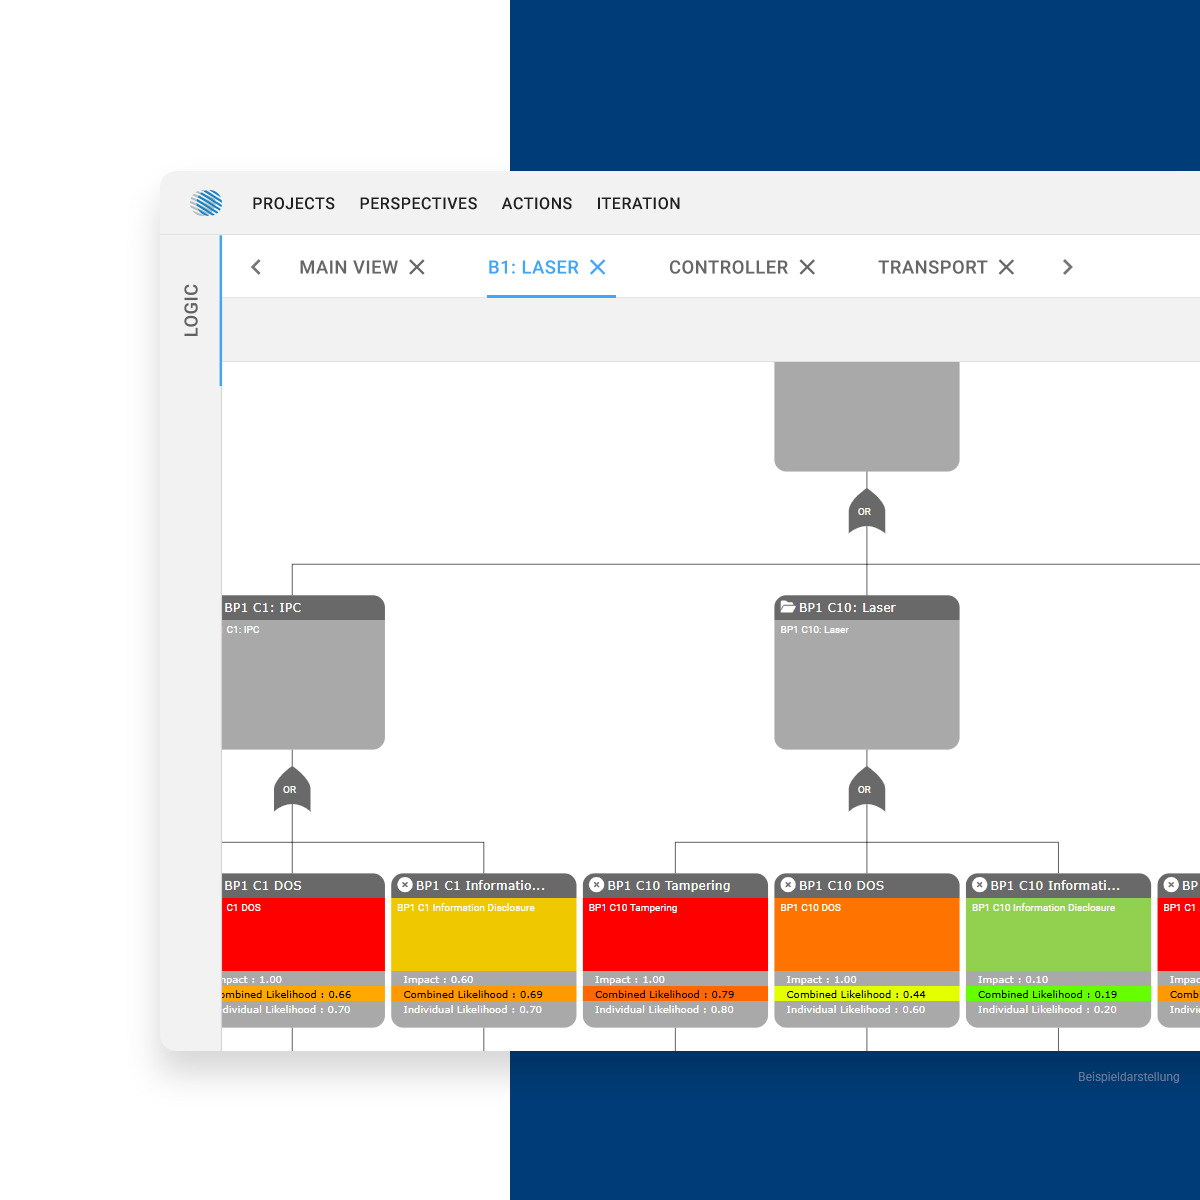1200x1200 pixels.
Task: Close the TRANSPORT tab
Action: pyautogui.click(x=1006, y=267)
